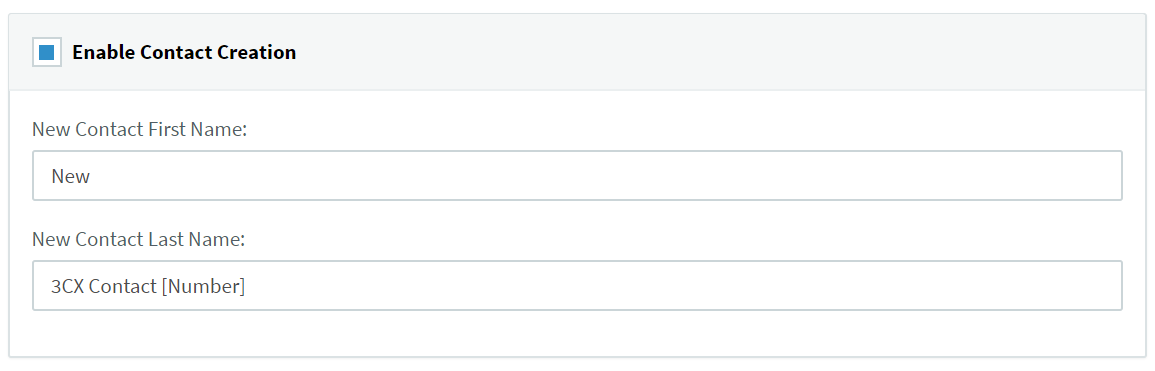Click blank panel area below Last Name field
Viewport: 1155px width, 371px height.
577,333
